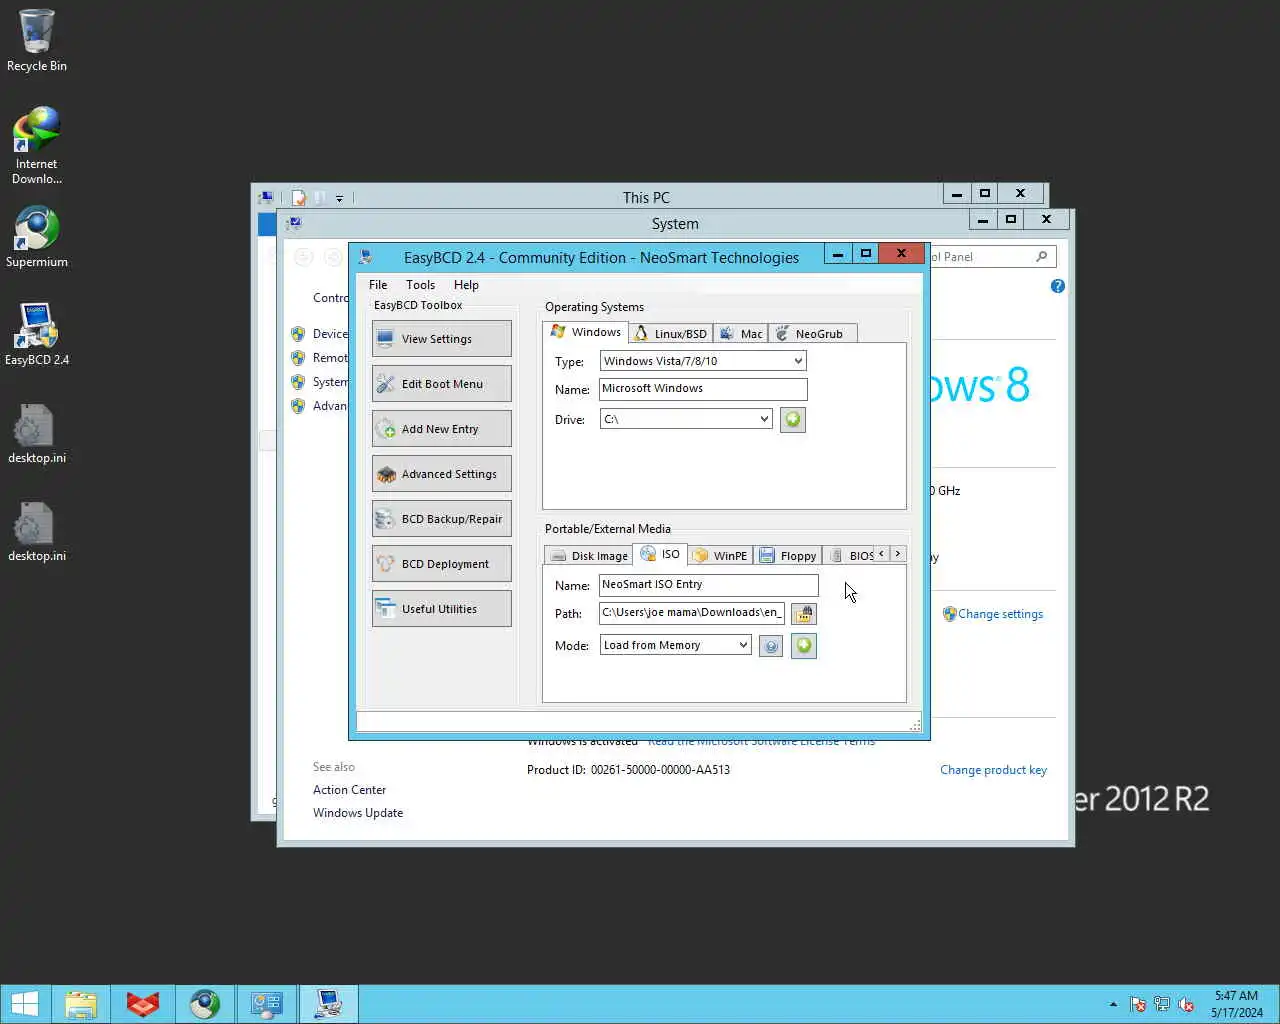
Task: Click the Add New Entry toolbox button
Action: pos(441,429)
